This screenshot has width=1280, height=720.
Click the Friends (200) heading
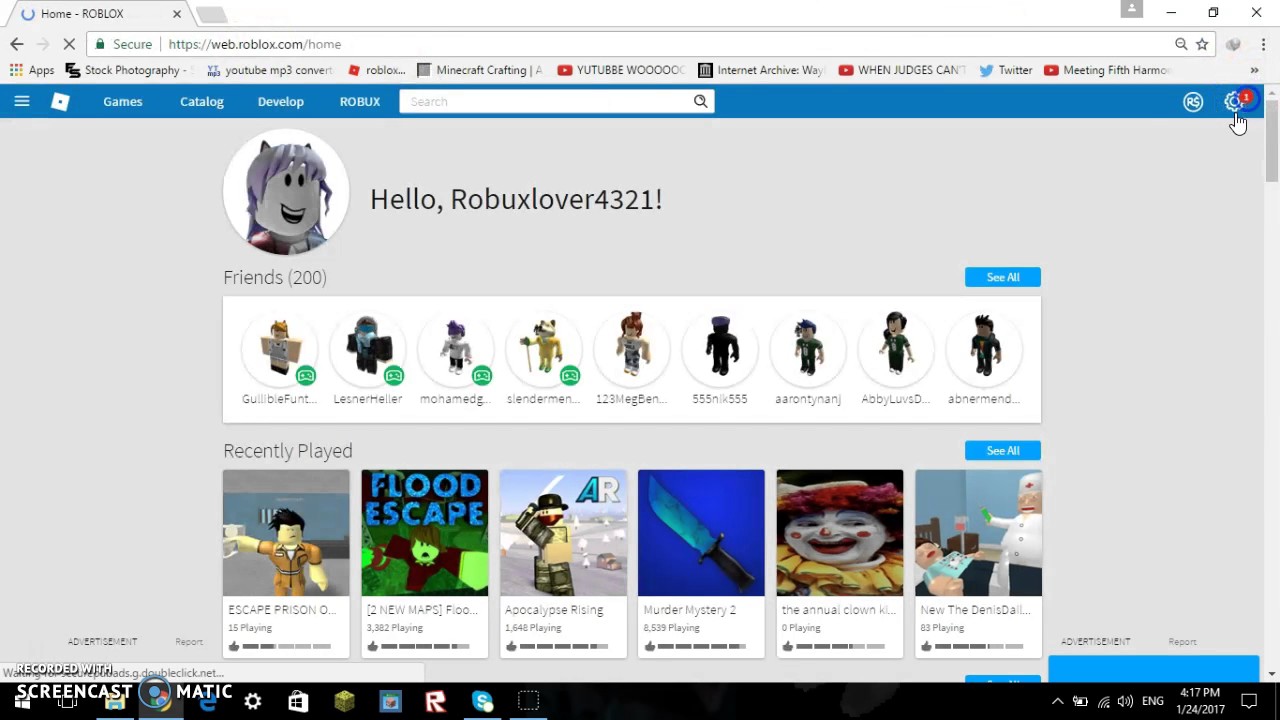(275, 277)
